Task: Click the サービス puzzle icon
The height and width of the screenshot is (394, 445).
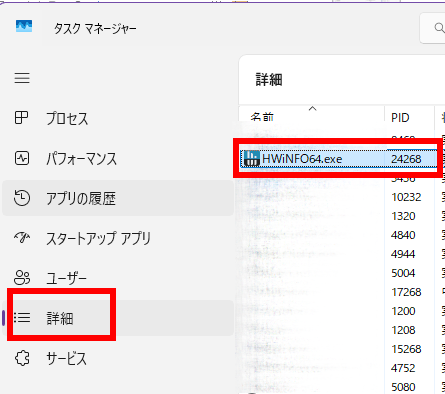Action: click(22, 358)
